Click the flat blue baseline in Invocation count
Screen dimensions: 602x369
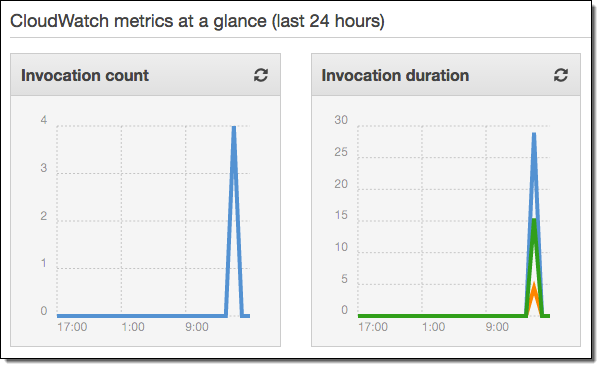coord(141,316)
